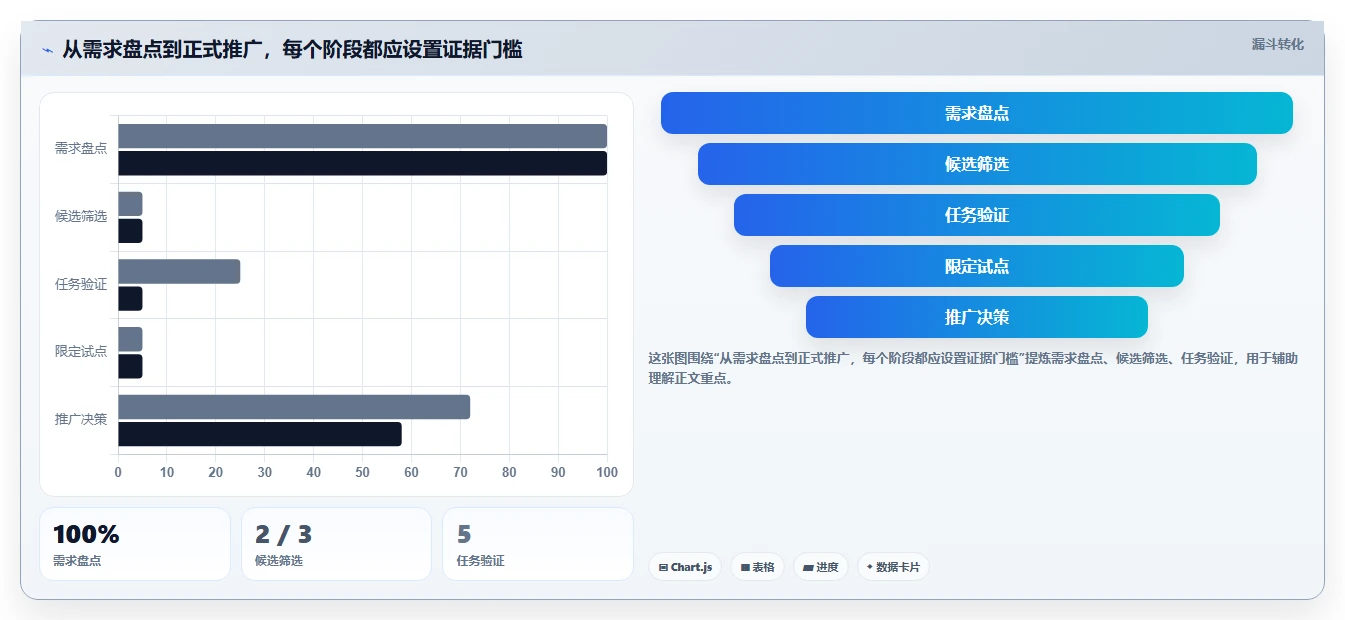Click the 表格 chip
Viewport: 1345px width, 620px height.
pyautogui.click(x=757, y=567)
